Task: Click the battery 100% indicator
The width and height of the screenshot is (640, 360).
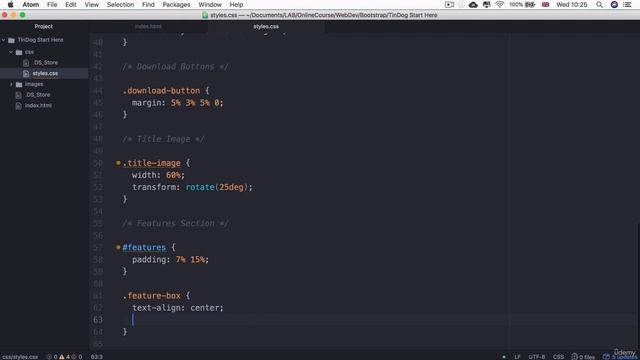Action: (522, 4)
